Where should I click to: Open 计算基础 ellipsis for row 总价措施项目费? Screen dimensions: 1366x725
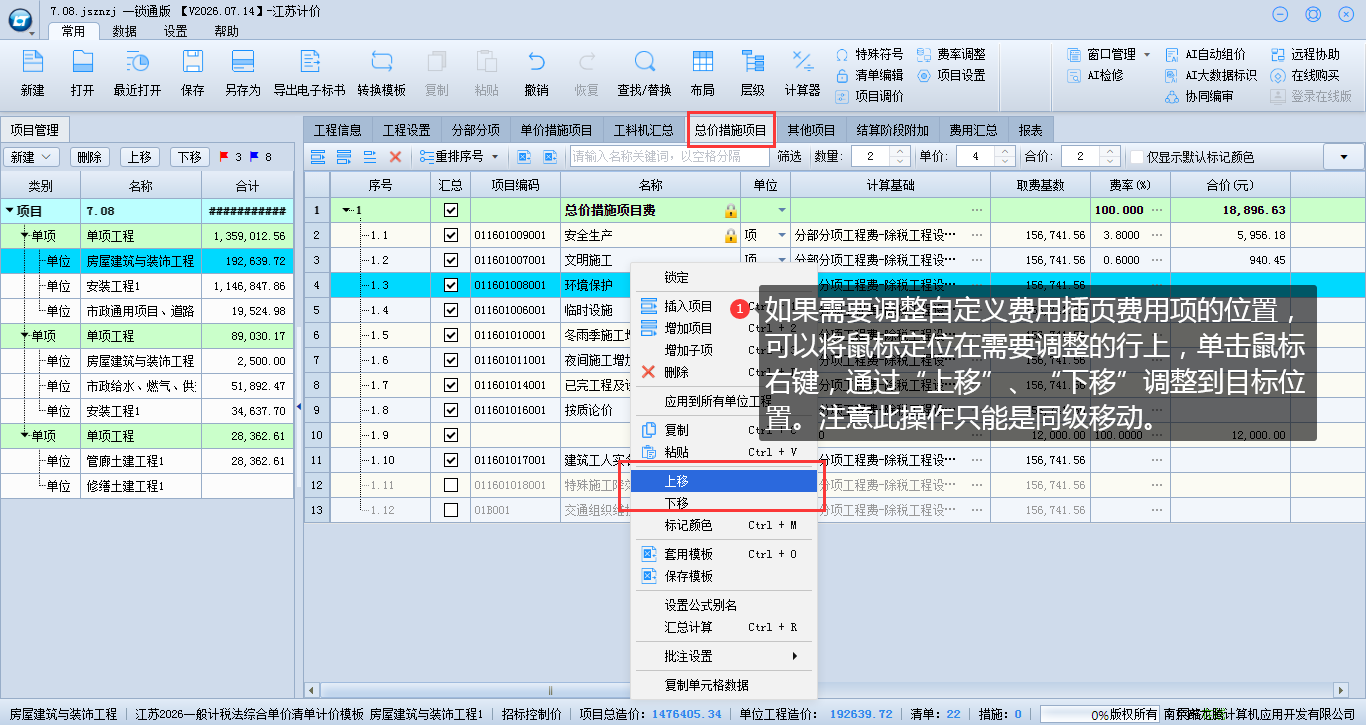click(977, 210)
